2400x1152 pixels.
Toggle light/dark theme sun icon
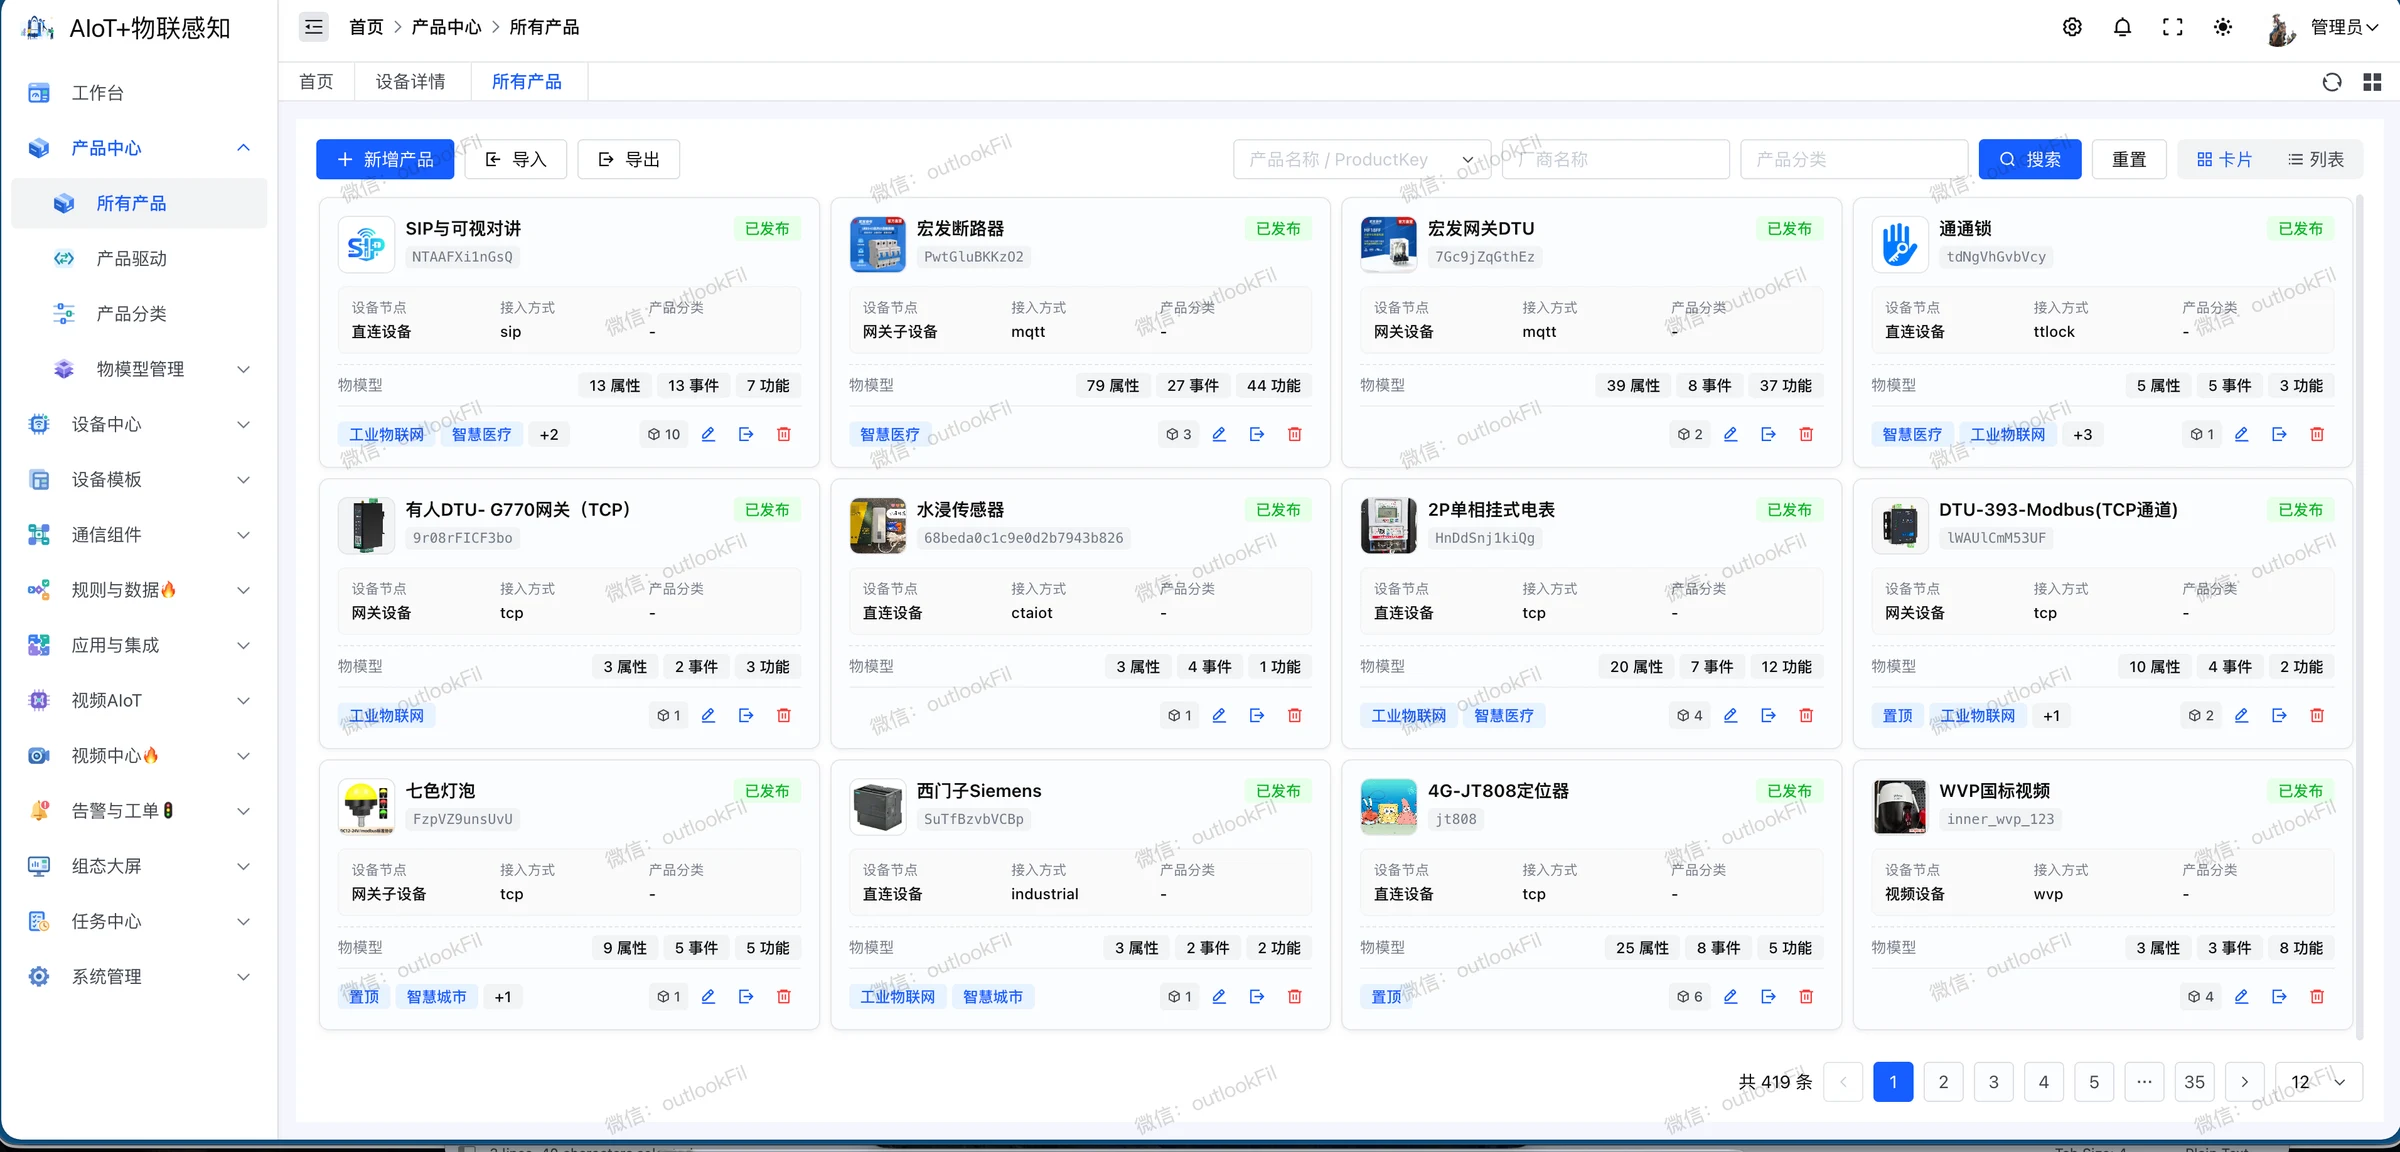[2222, 27]
